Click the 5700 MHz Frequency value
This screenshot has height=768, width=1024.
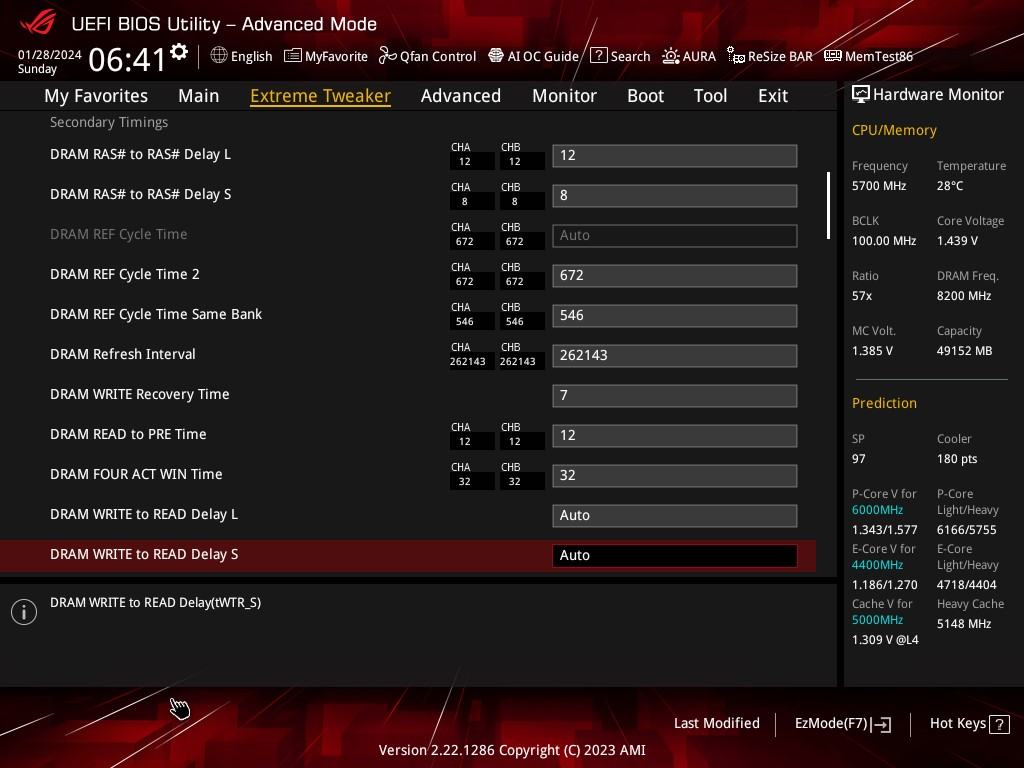click(879, 186)
